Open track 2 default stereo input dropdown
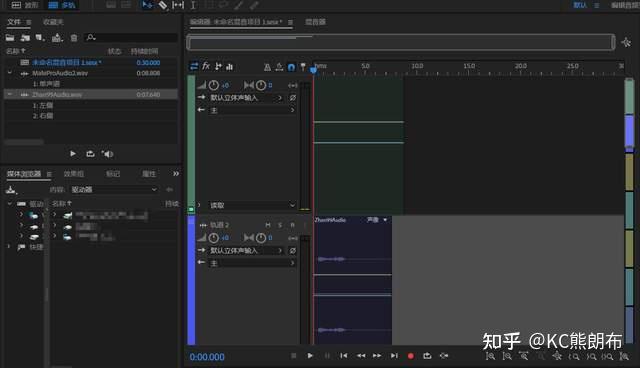The width and height of the screenshot is (640, 368). tap(246, 251)
